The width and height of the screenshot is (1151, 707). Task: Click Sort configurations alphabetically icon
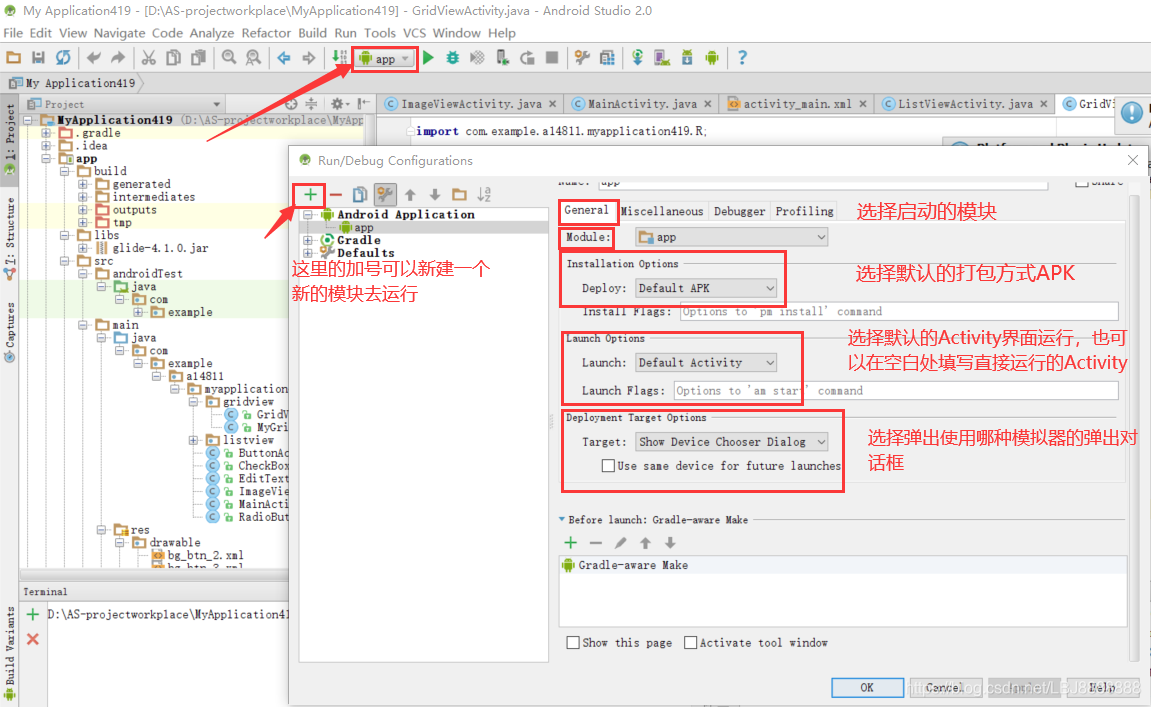484,195
